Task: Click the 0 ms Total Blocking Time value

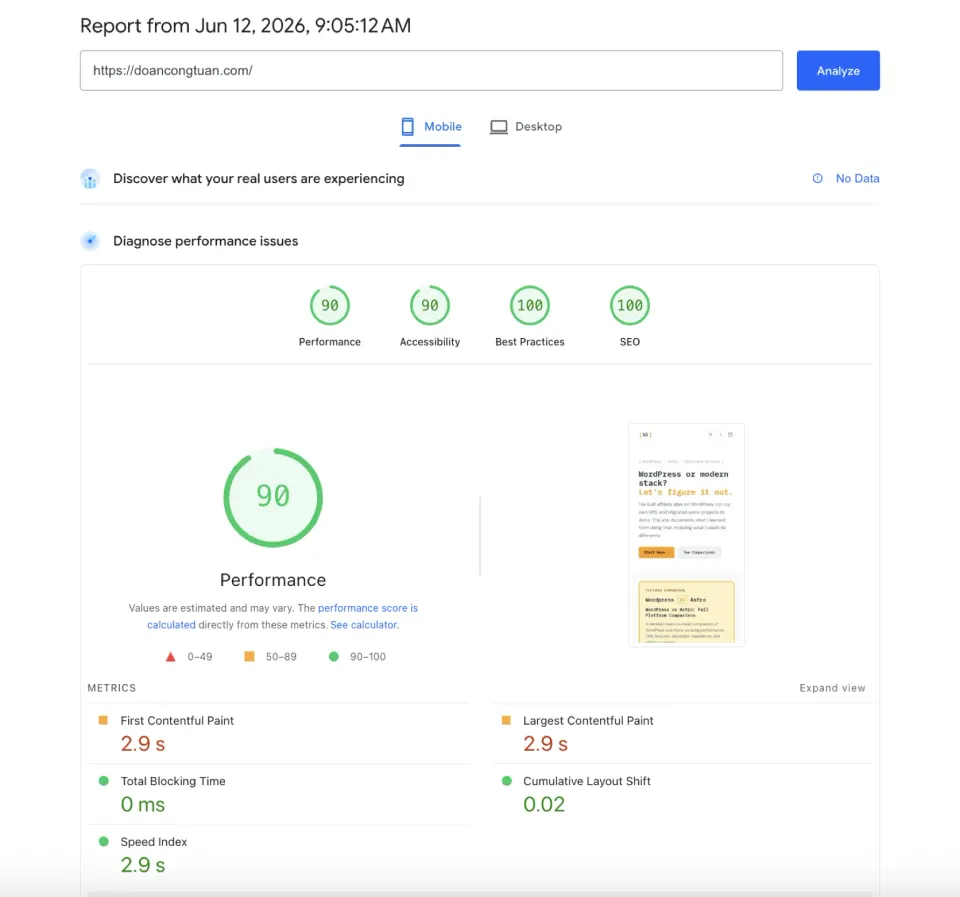Action: 143,805
